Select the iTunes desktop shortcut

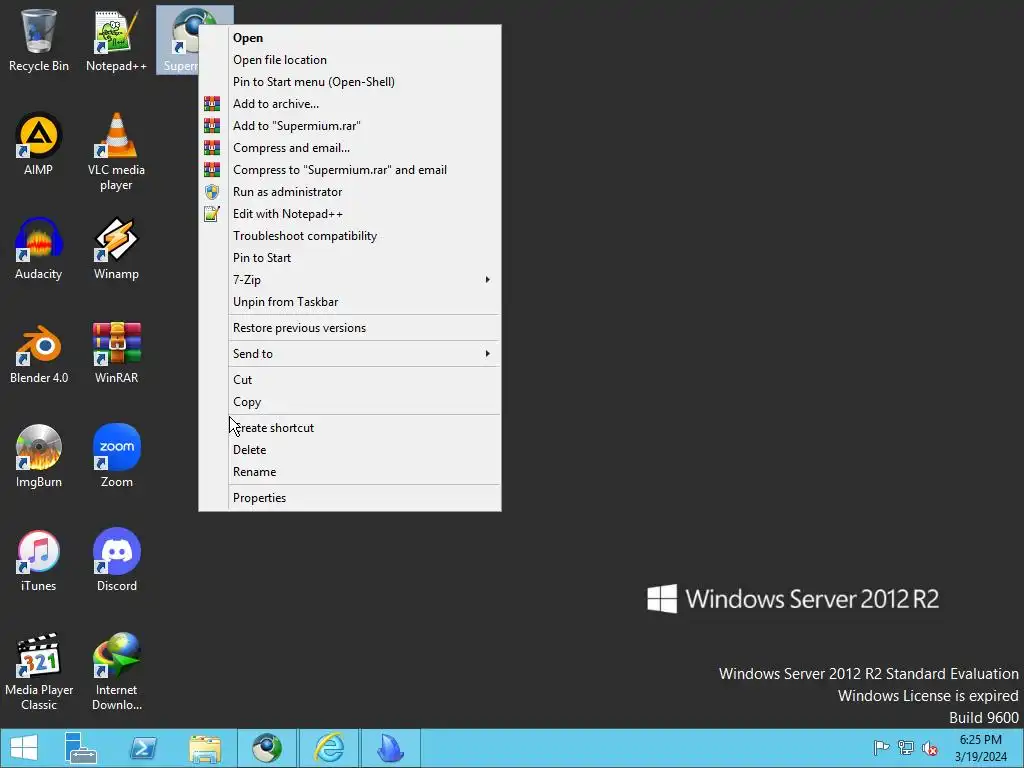39,560
